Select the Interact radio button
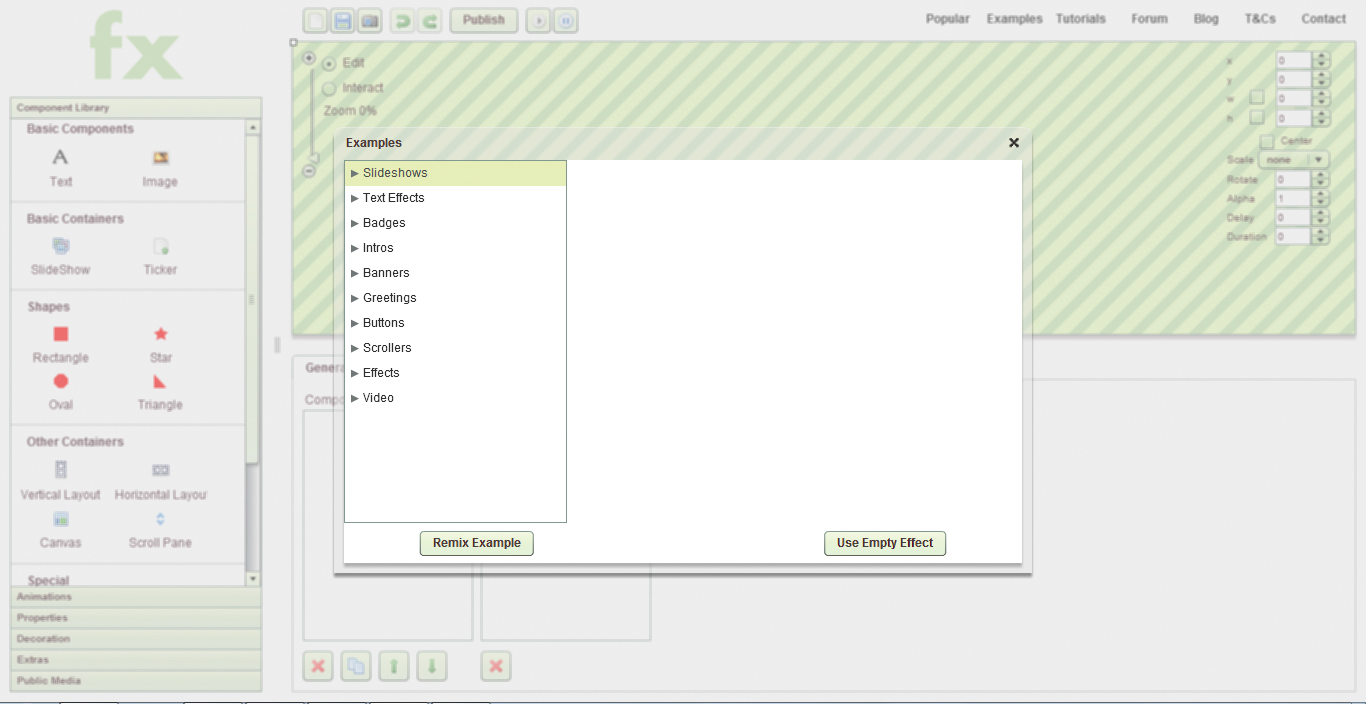The image size is (1366, 704). (329, 88)
